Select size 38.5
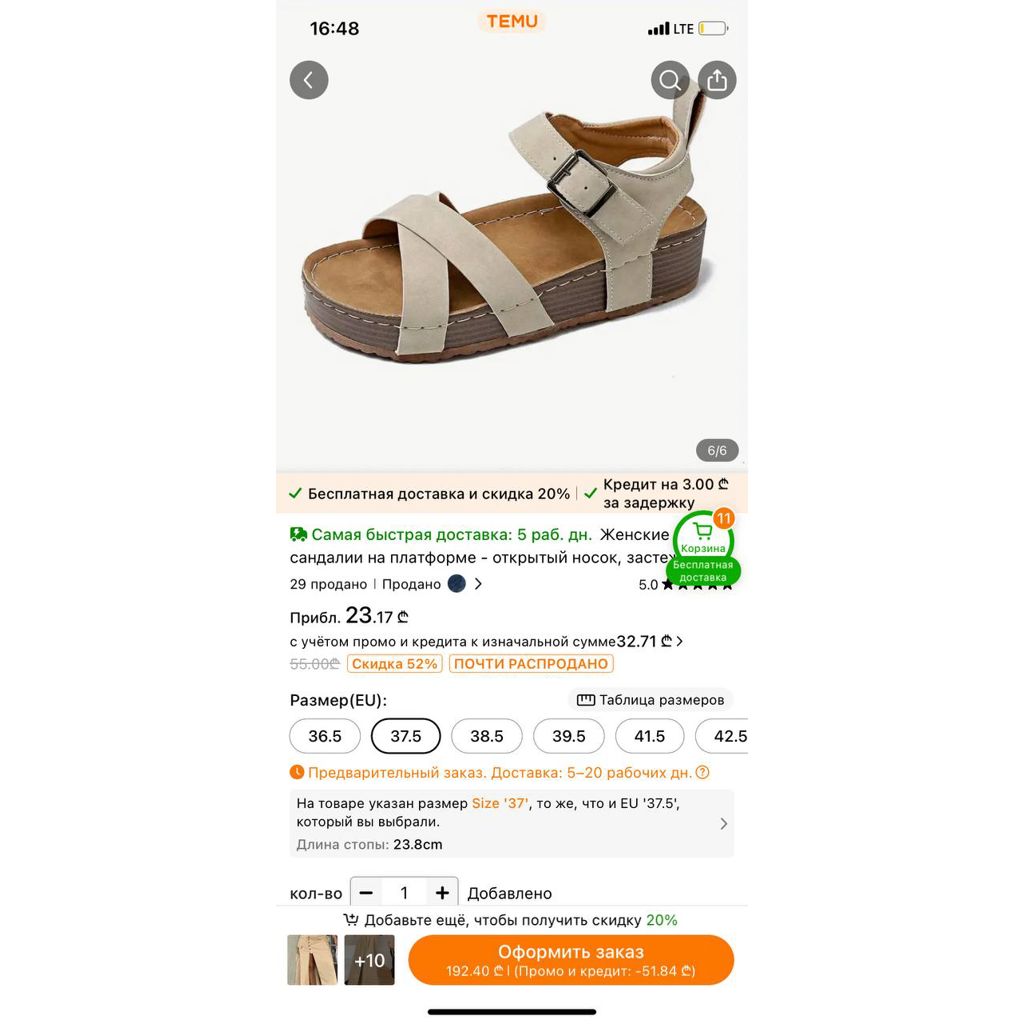 coord(487,736)
